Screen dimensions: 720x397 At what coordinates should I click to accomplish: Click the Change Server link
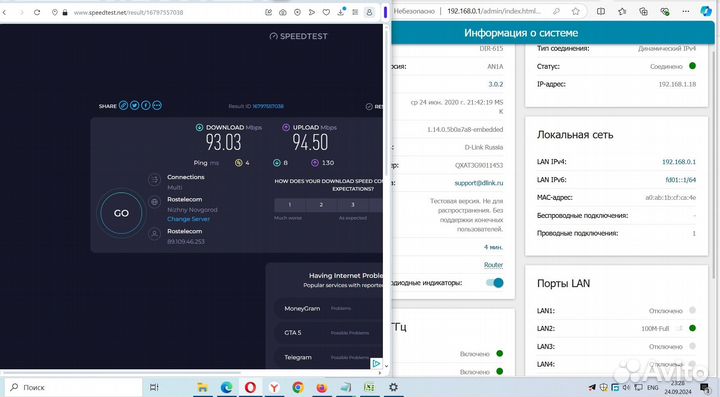[x=188, y=219]
